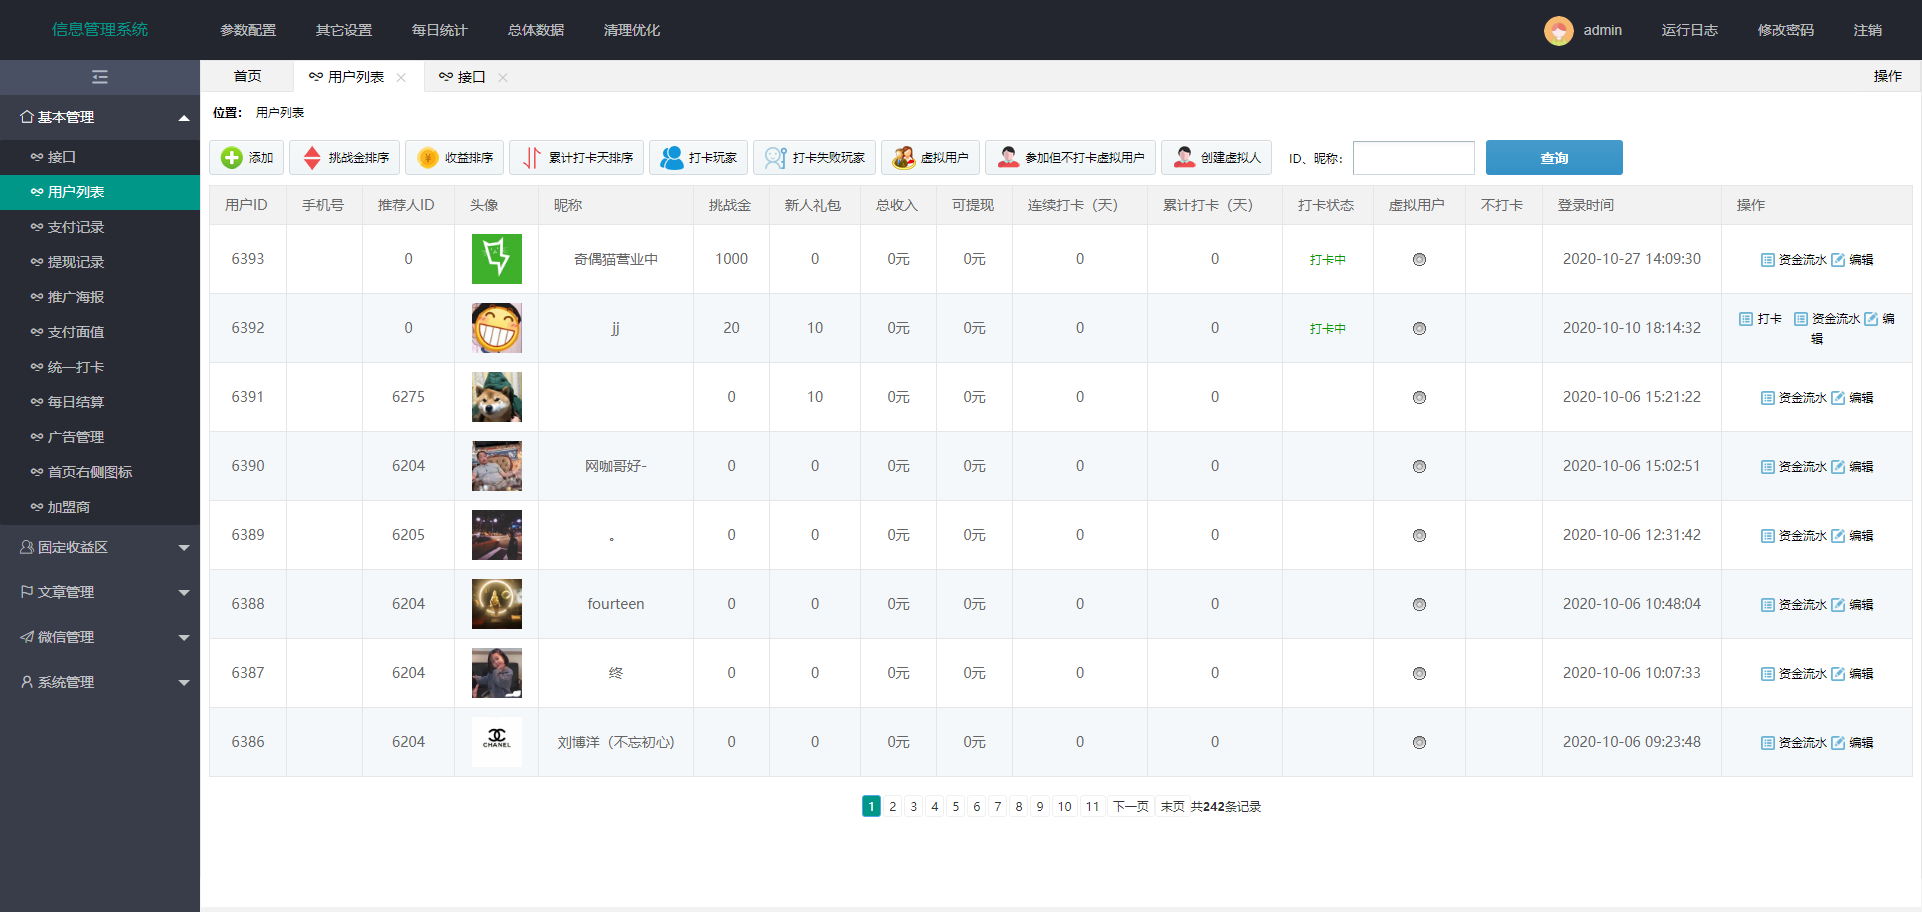Open 每日结算 in sidebar
This screenshot has height=912, width=1922.
pos(100,402)
